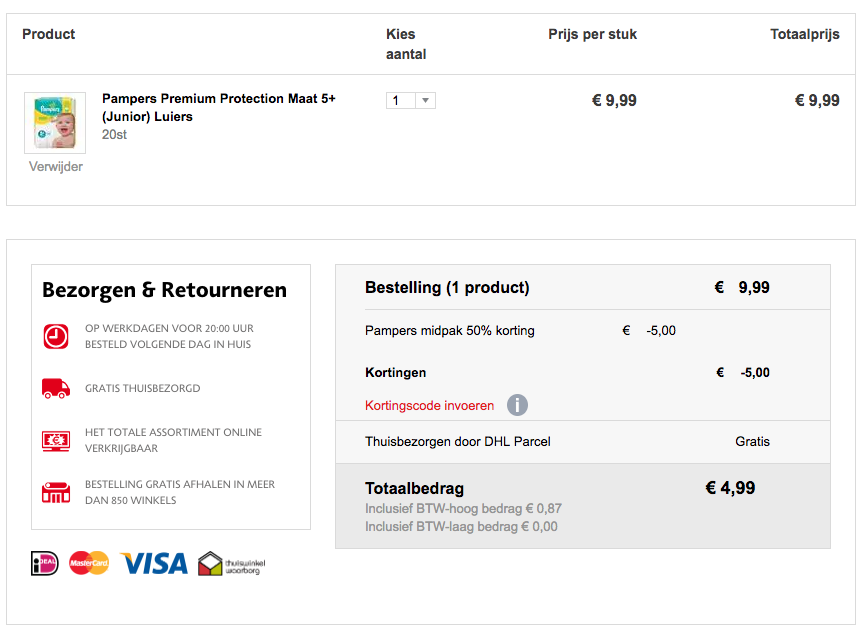Click the Totaalbedrag amount € 4,99

730,488
